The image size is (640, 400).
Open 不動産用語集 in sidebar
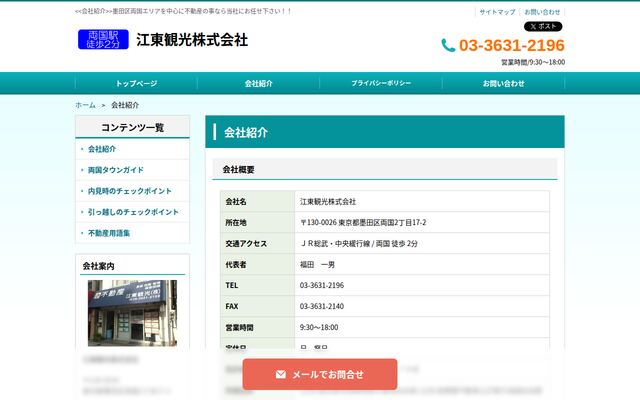point(109,233)
